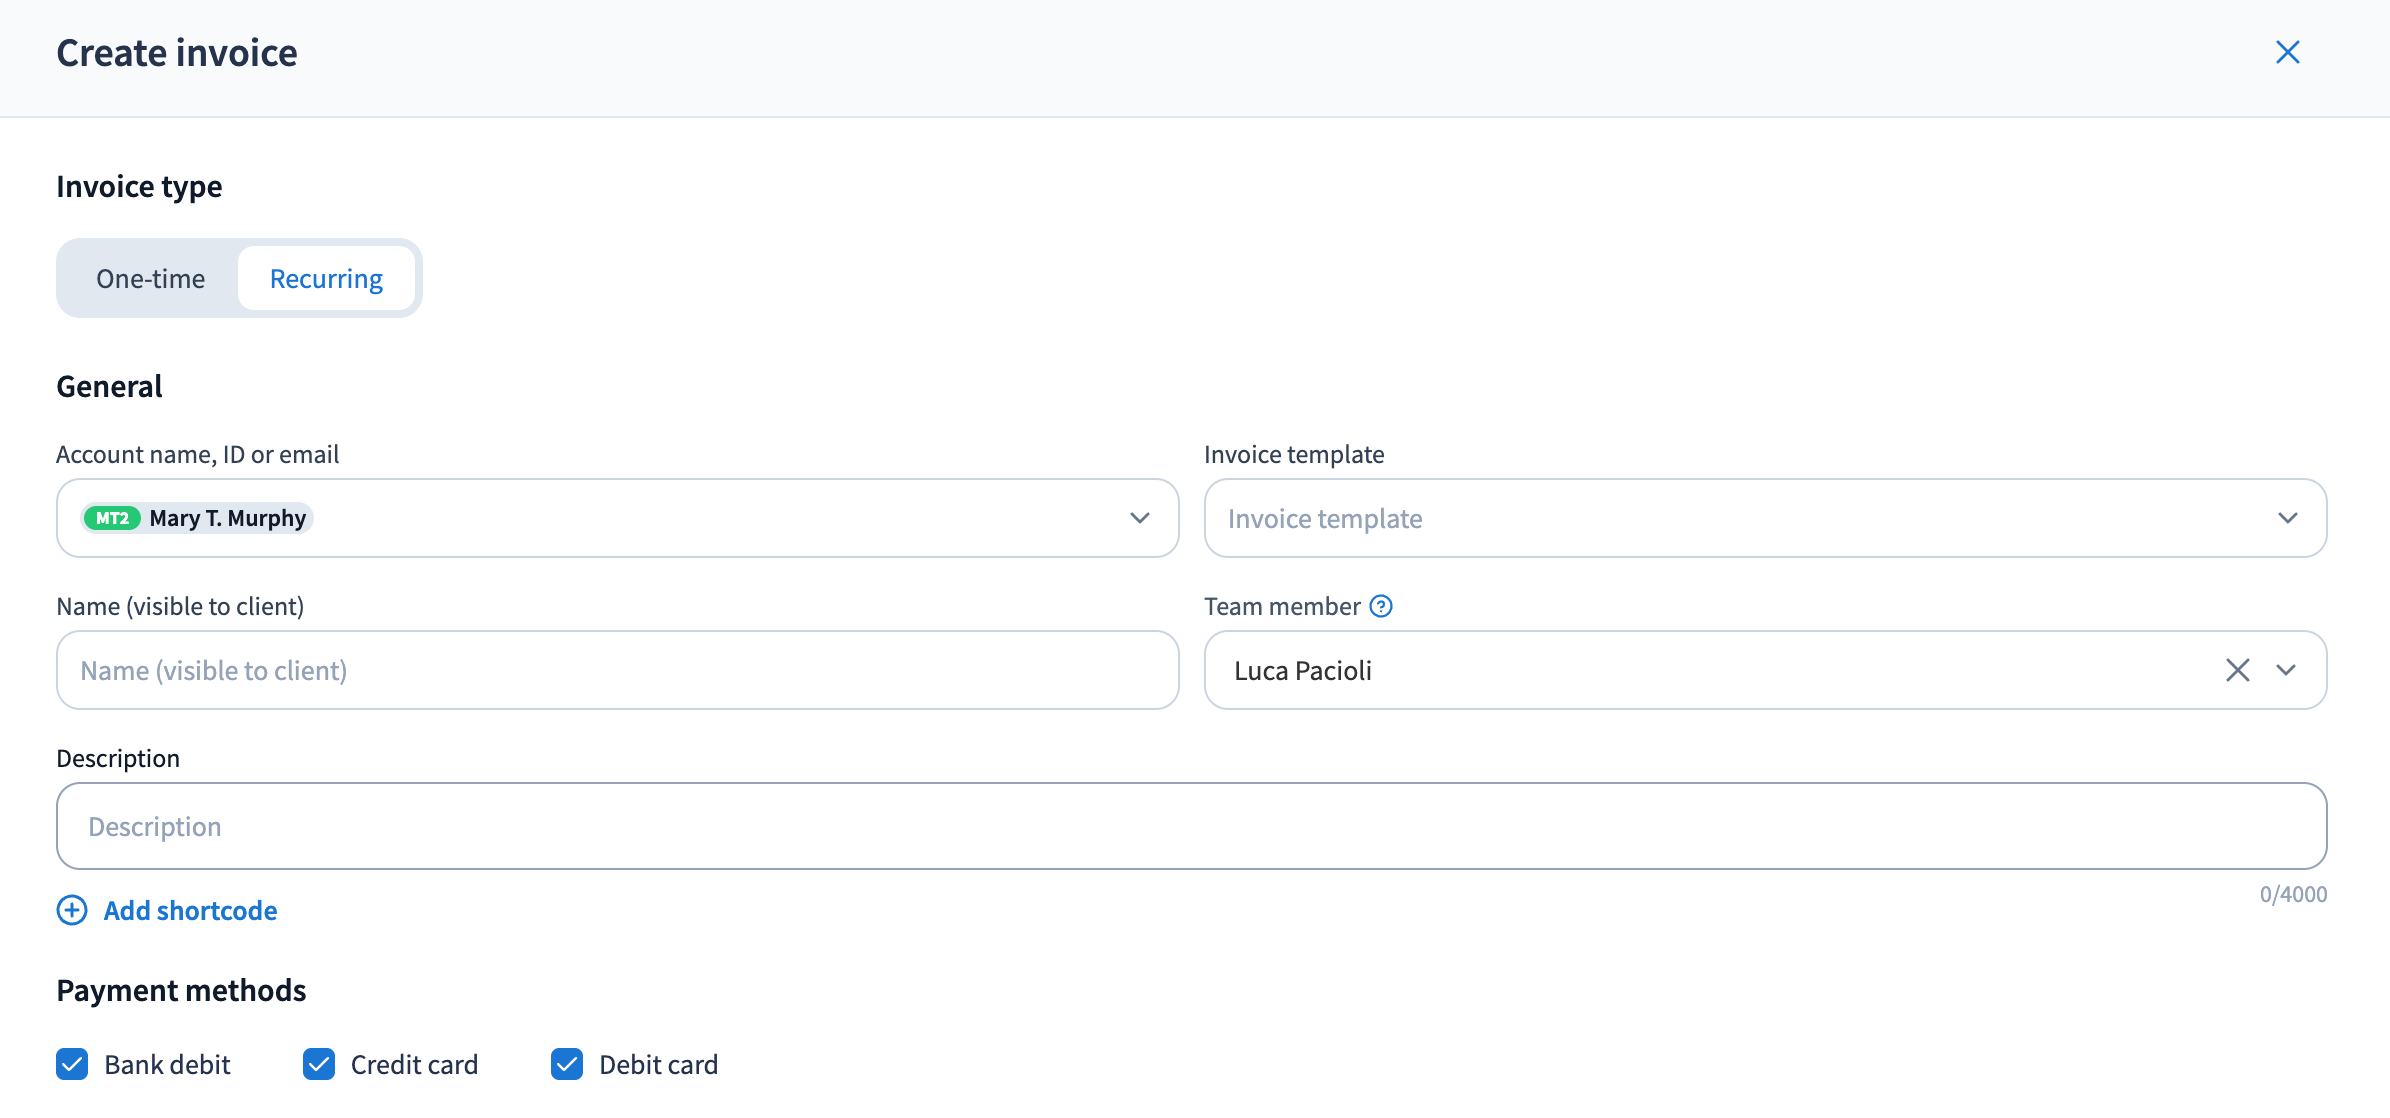The image size is (2390, 1118).
Task: Uncheck the Debit card checkbox
Action: click(567, 1064)
